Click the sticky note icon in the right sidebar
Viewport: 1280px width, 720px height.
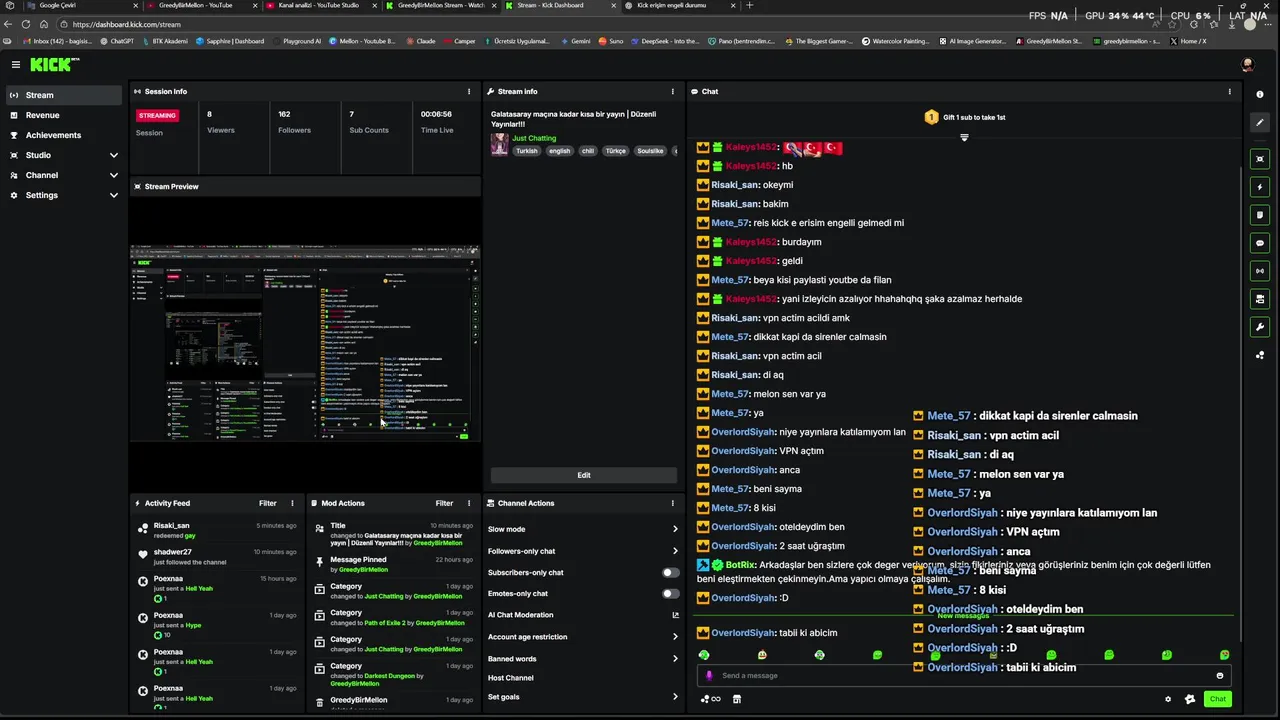pos(1259,215)
